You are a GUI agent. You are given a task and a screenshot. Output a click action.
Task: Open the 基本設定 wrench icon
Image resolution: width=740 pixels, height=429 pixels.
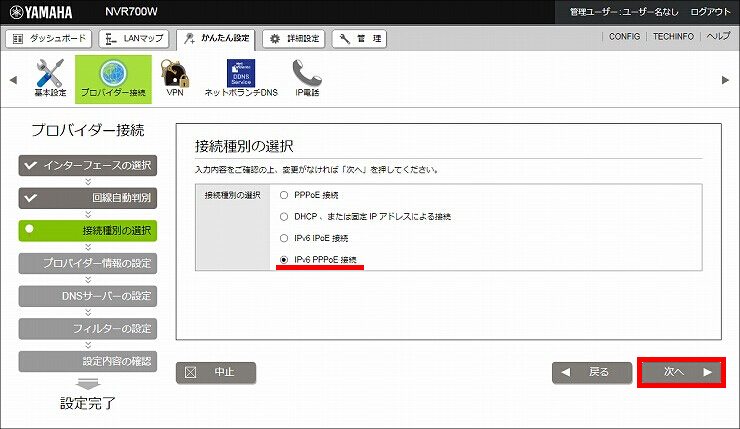pos(50,78)
